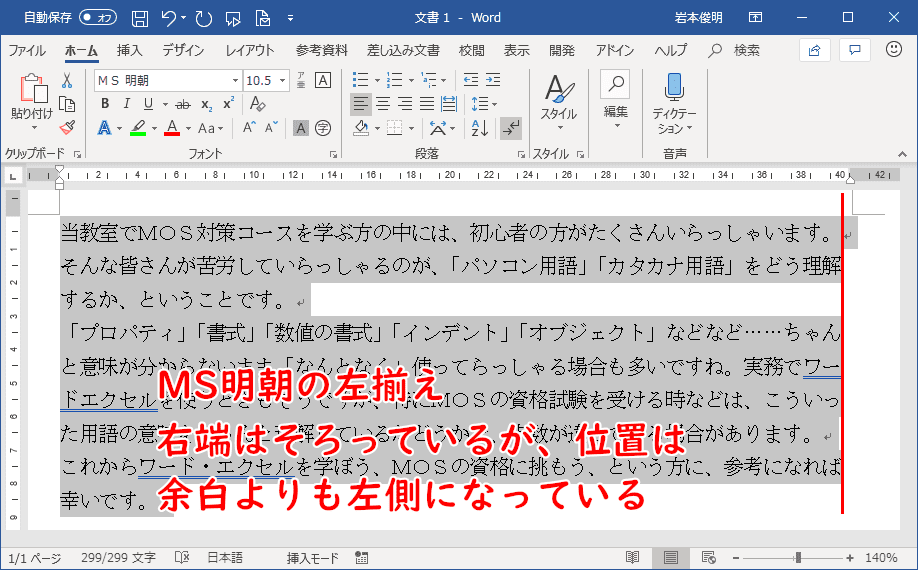Click the Enclosed Characters circle icon
This screenshot has height=570, width=918.
323,128
